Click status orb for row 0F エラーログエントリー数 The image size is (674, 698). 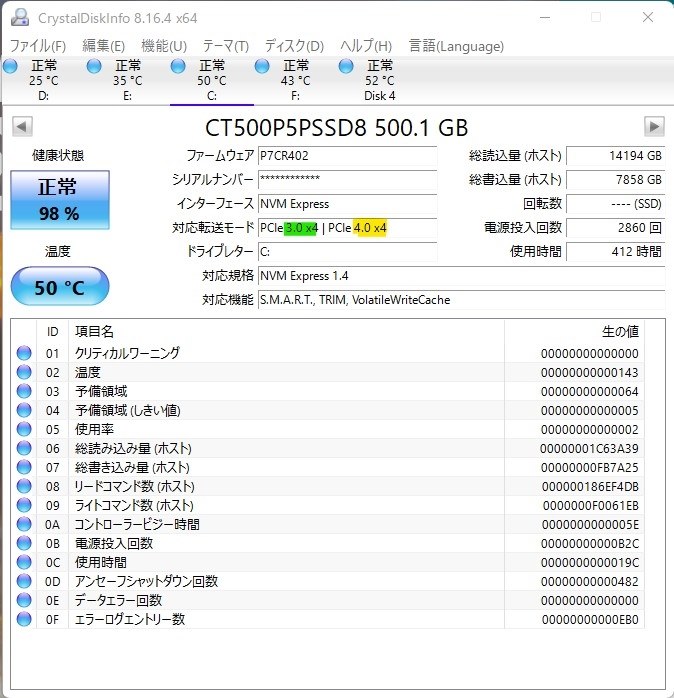24,619
